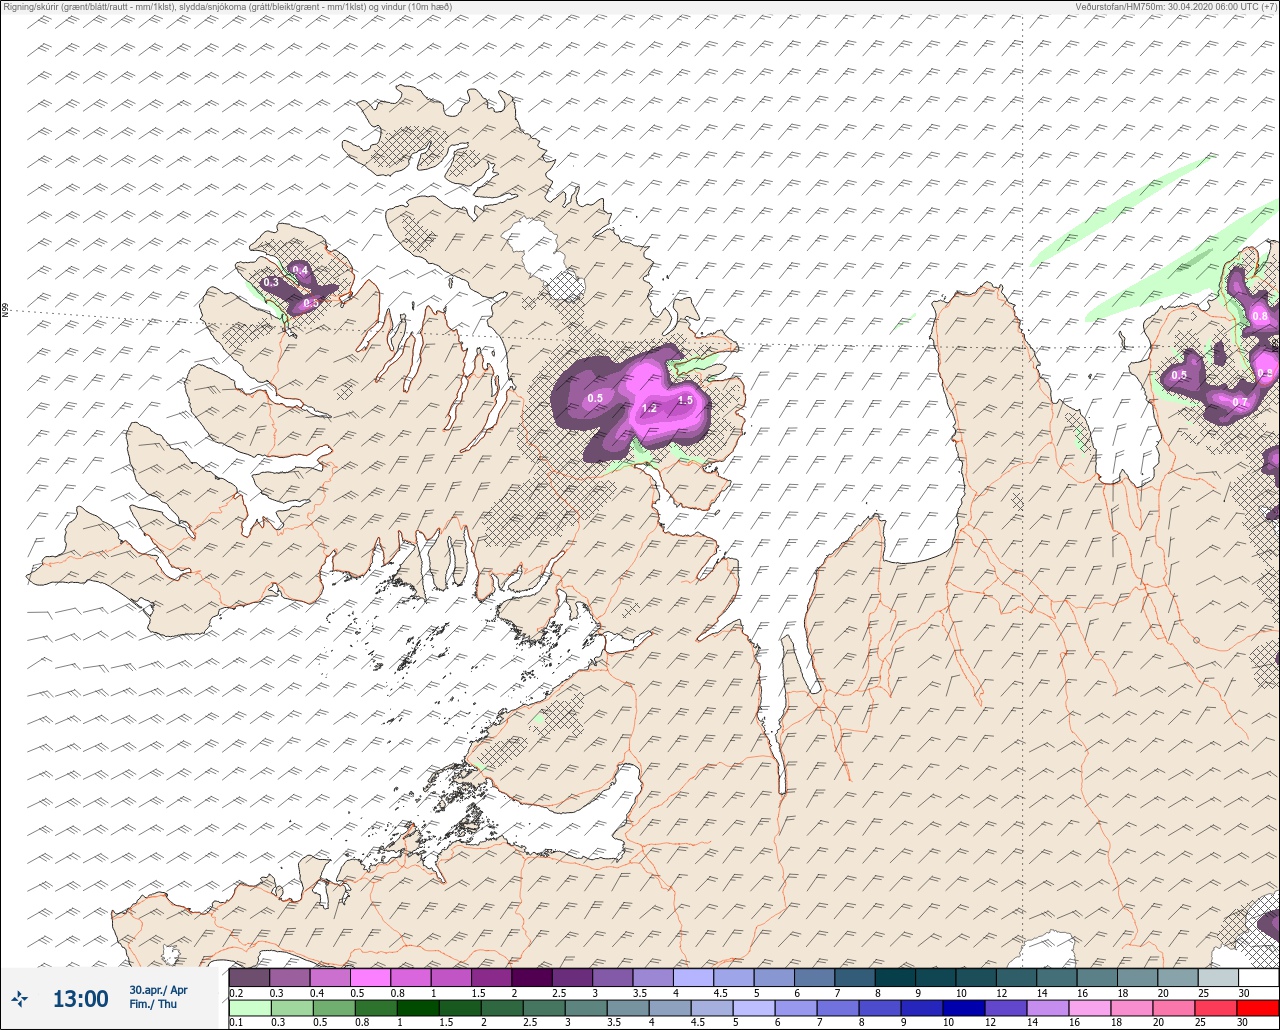The height and width of the screenshot is (1030, 1280).
Task: Click the 0.4 value in northwest snow patch
Action: click(300, 270)
